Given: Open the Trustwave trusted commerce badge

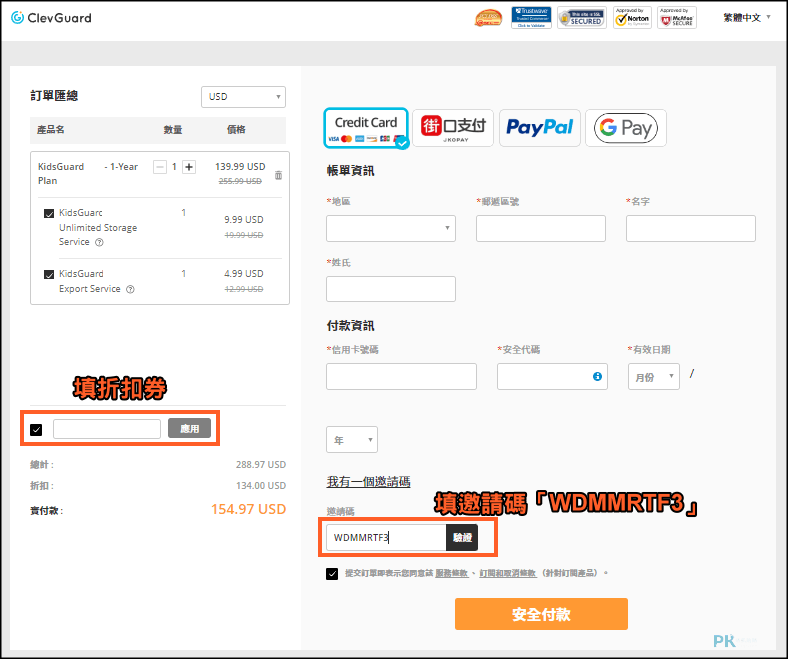Looking at the screenshot, I should 531,18.
